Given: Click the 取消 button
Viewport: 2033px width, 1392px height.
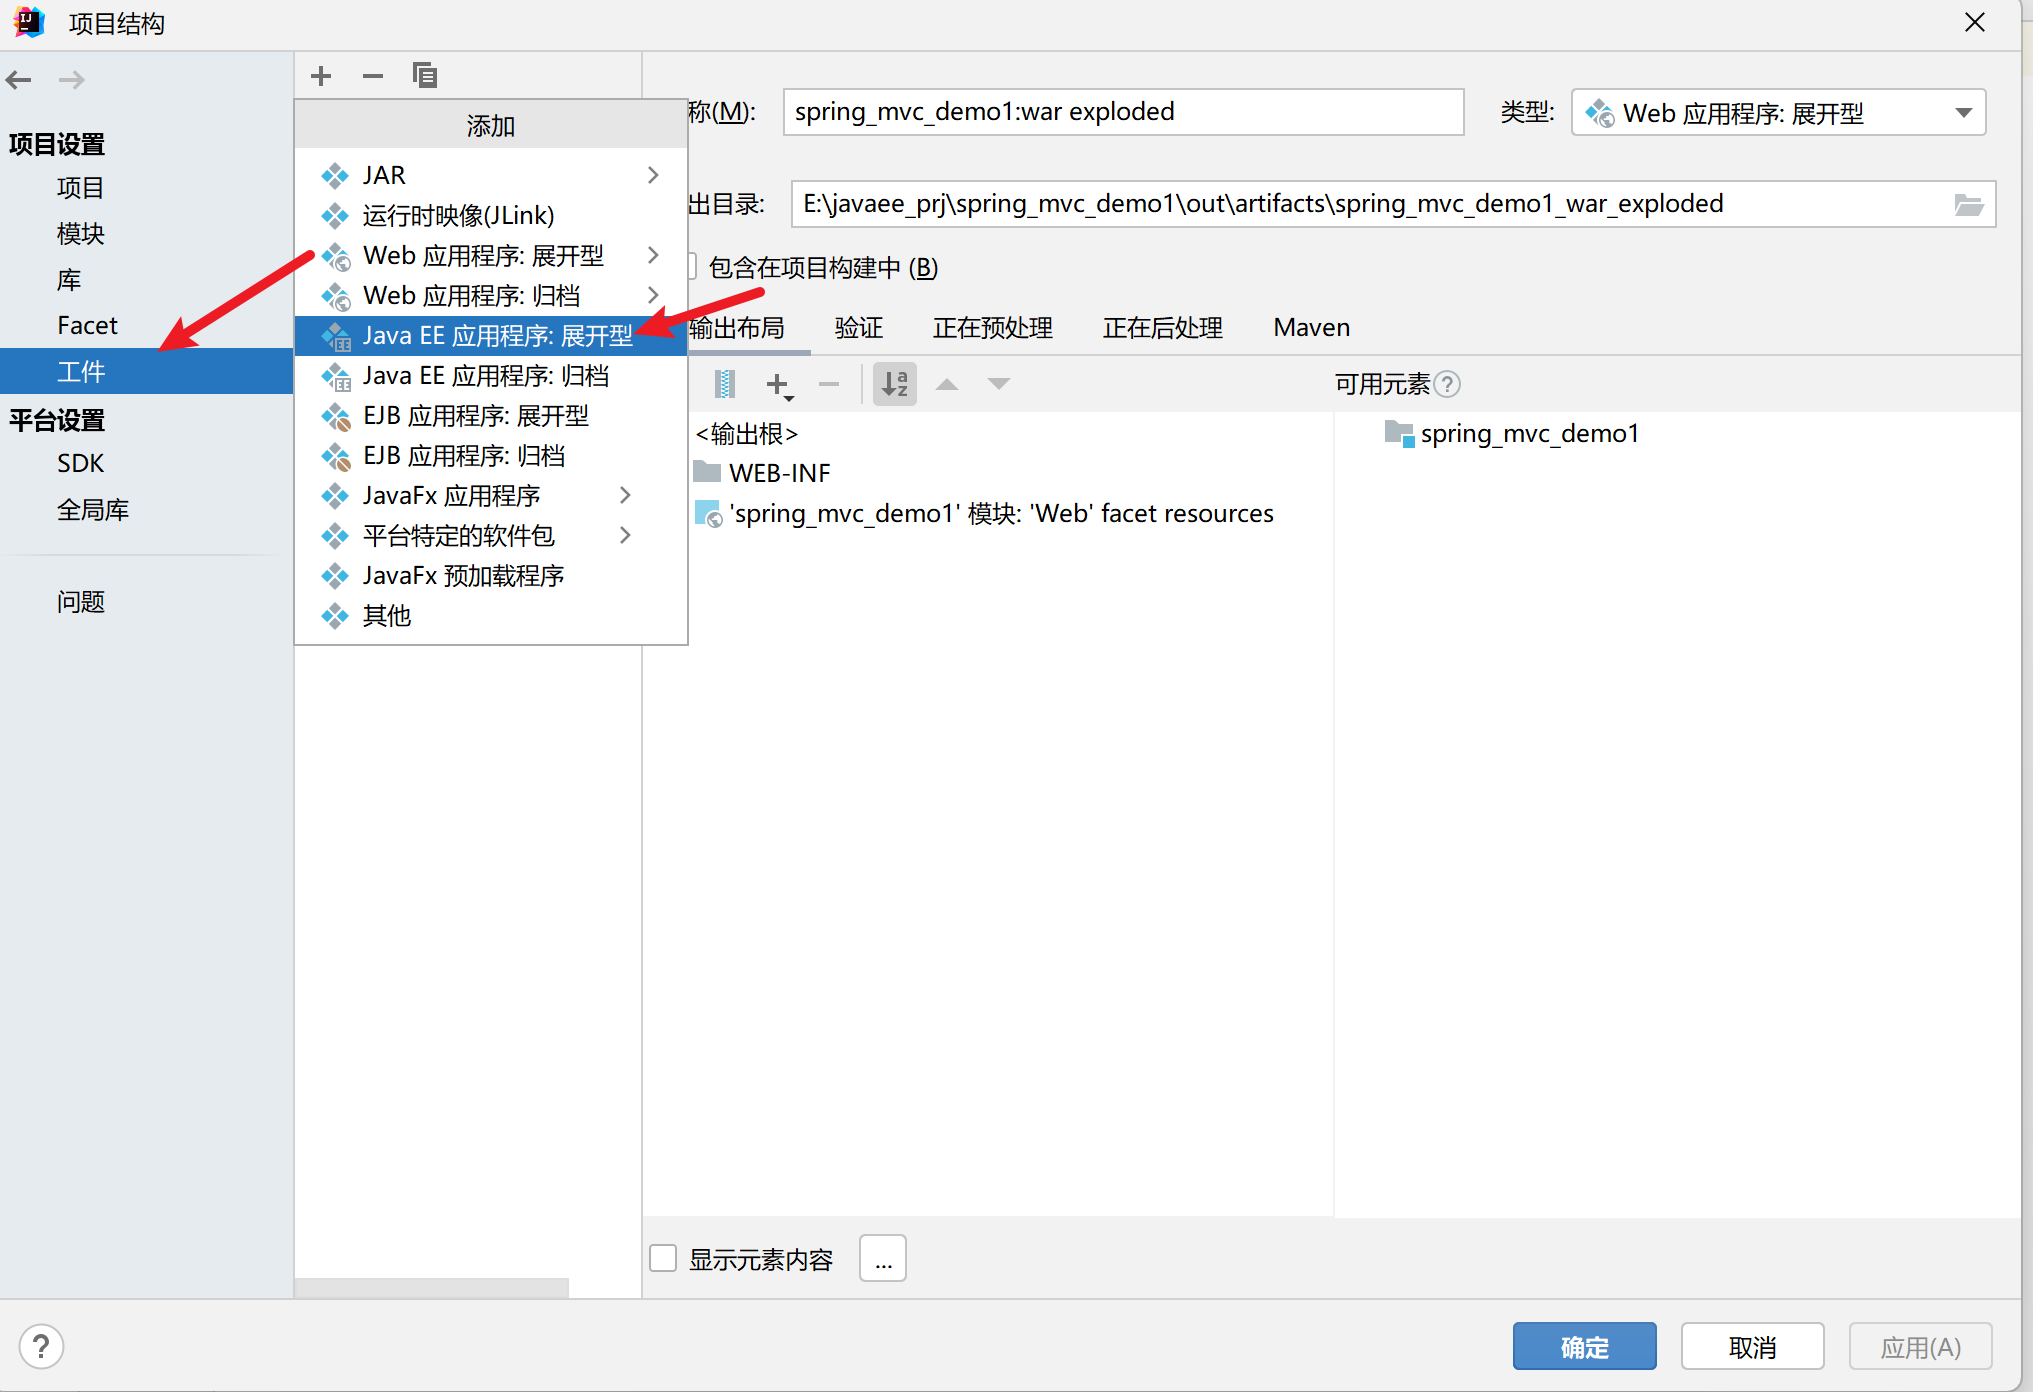Looking at the screenshot, I should click(1752, 1347).
